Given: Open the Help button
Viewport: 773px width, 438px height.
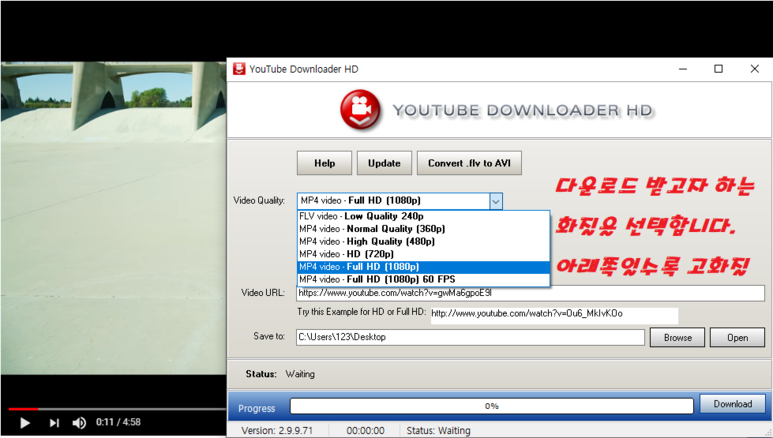Looking at the screenshot, I should (x=324, y=163).
